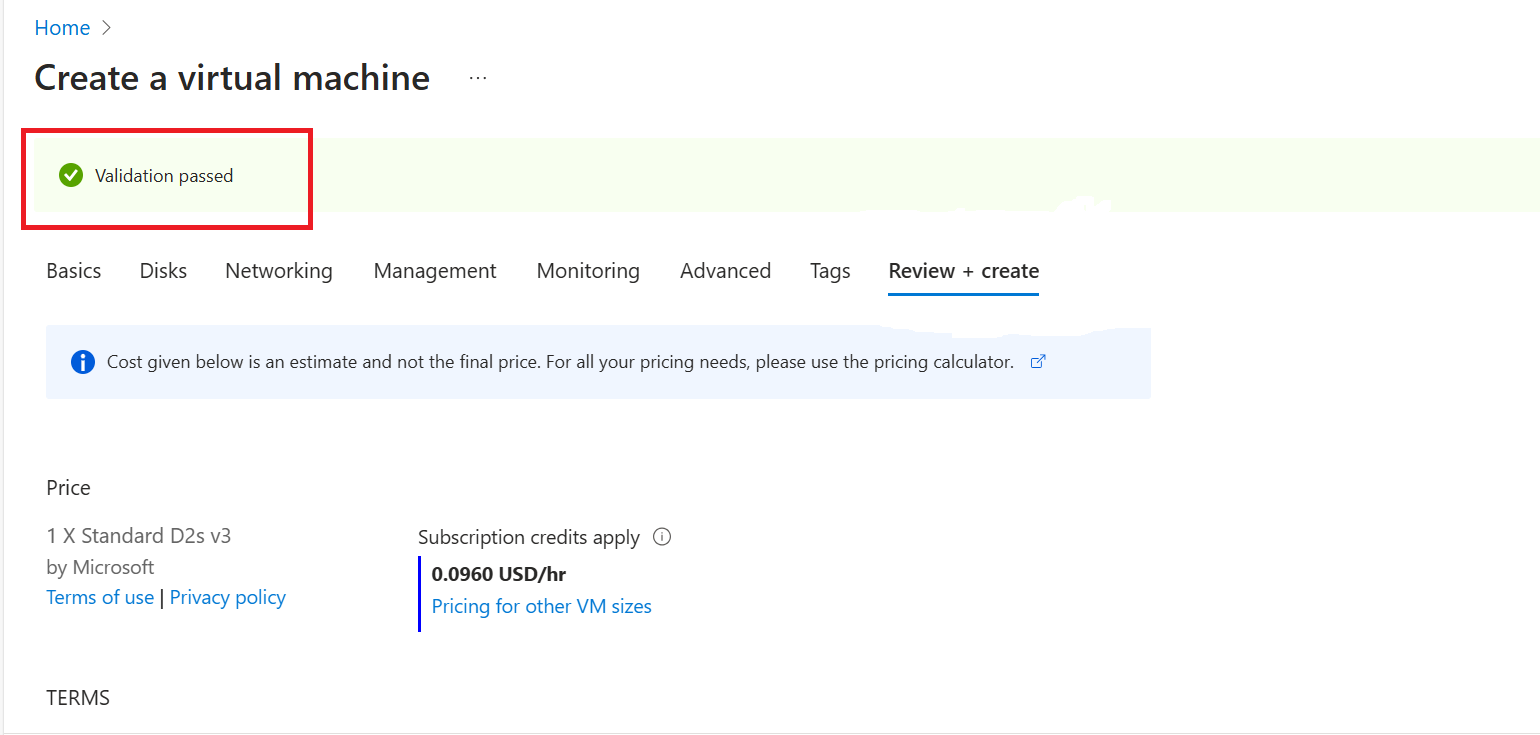Click the 0.0960 USD/hr price text

click(499, 574)
